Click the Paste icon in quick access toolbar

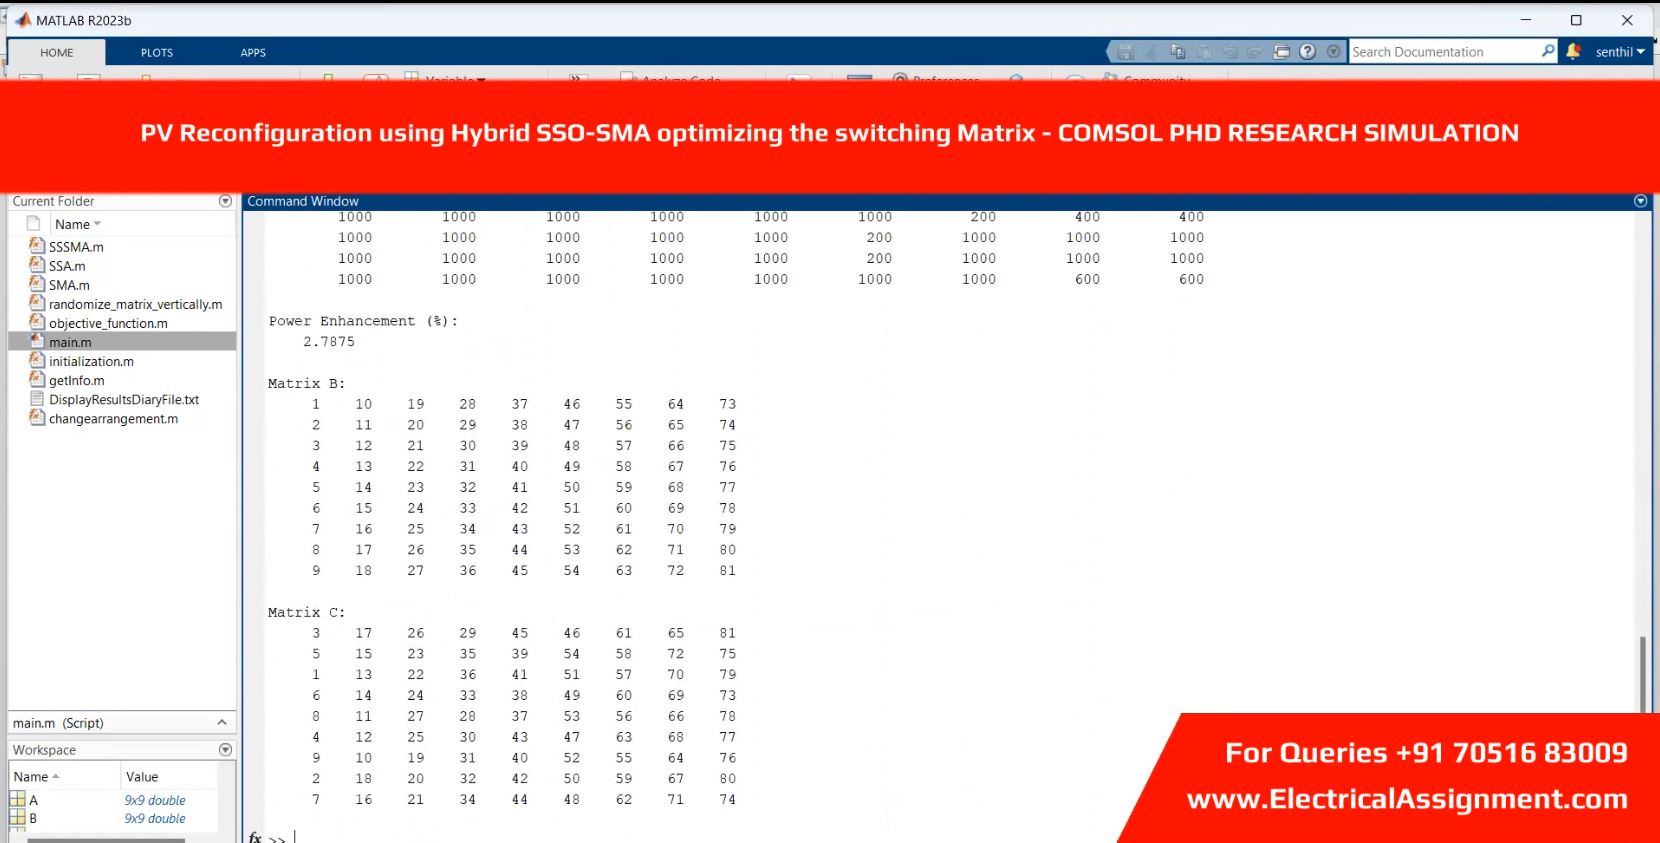pyautogui.click(x=1203, y=52)
